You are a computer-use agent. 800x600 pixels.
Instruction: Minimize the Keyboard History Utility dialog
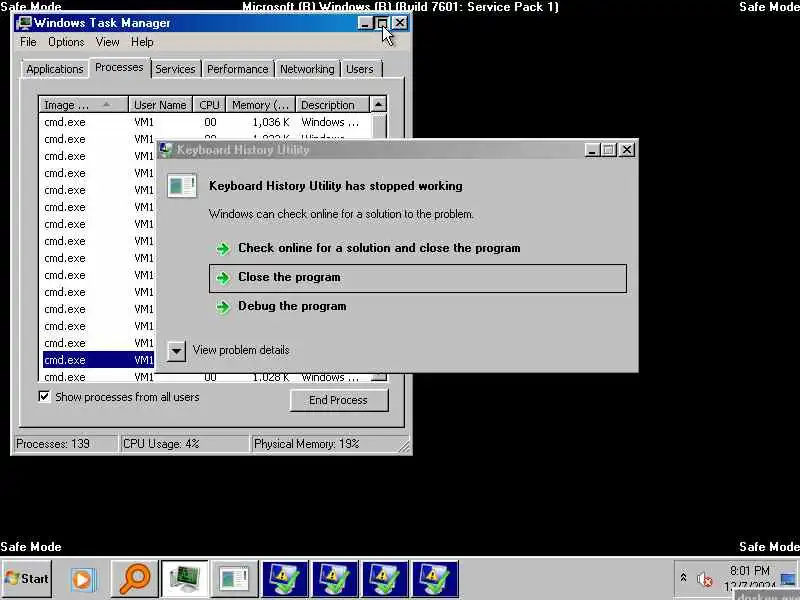point(591,149)
